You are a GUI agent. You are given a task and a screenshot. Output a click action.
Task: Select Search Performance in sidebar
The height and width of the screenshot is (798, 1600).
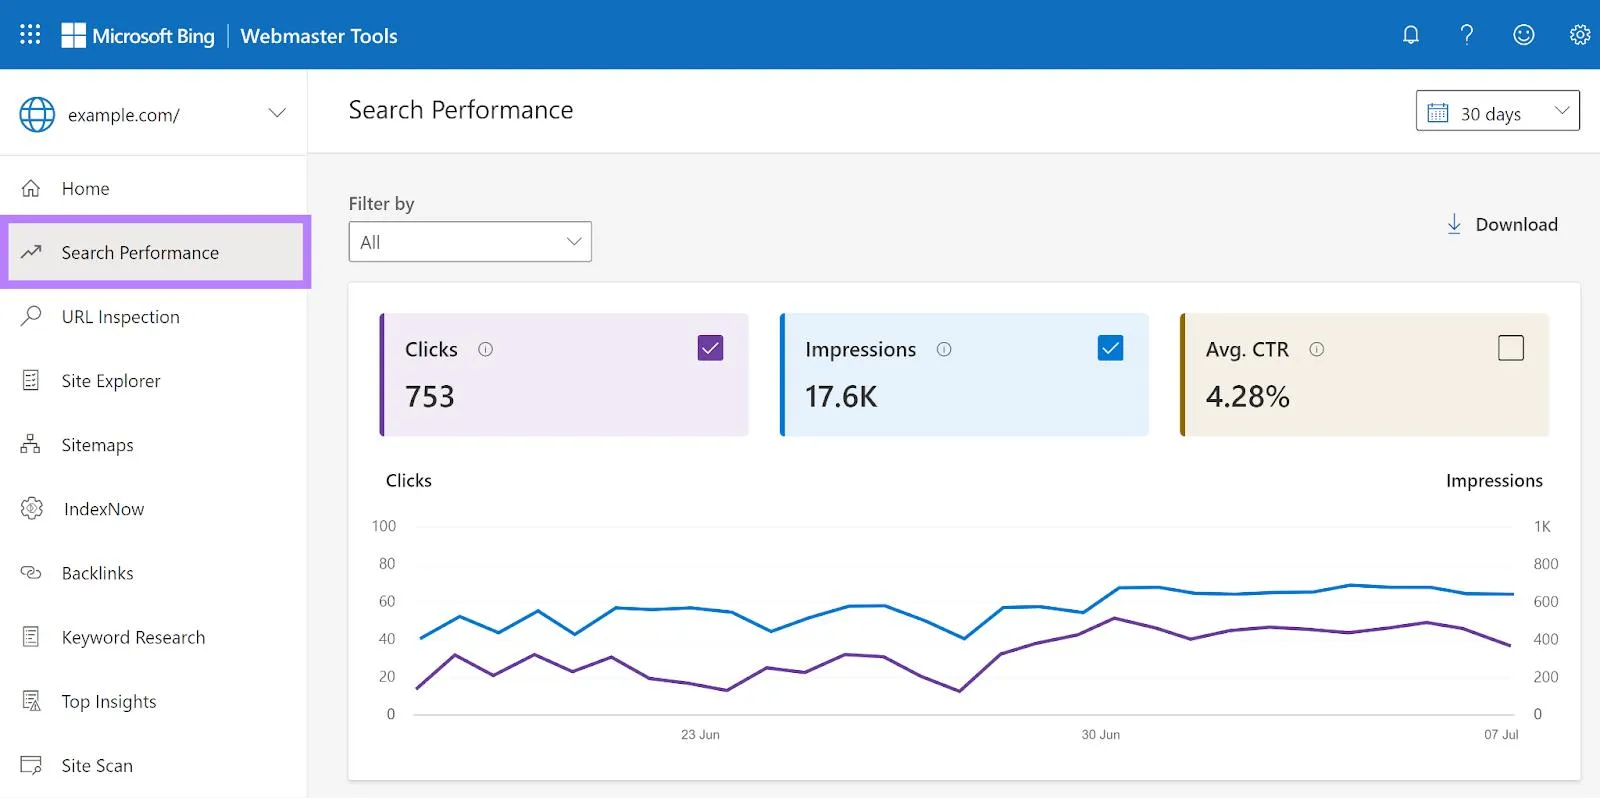click(x=155, y=252)
